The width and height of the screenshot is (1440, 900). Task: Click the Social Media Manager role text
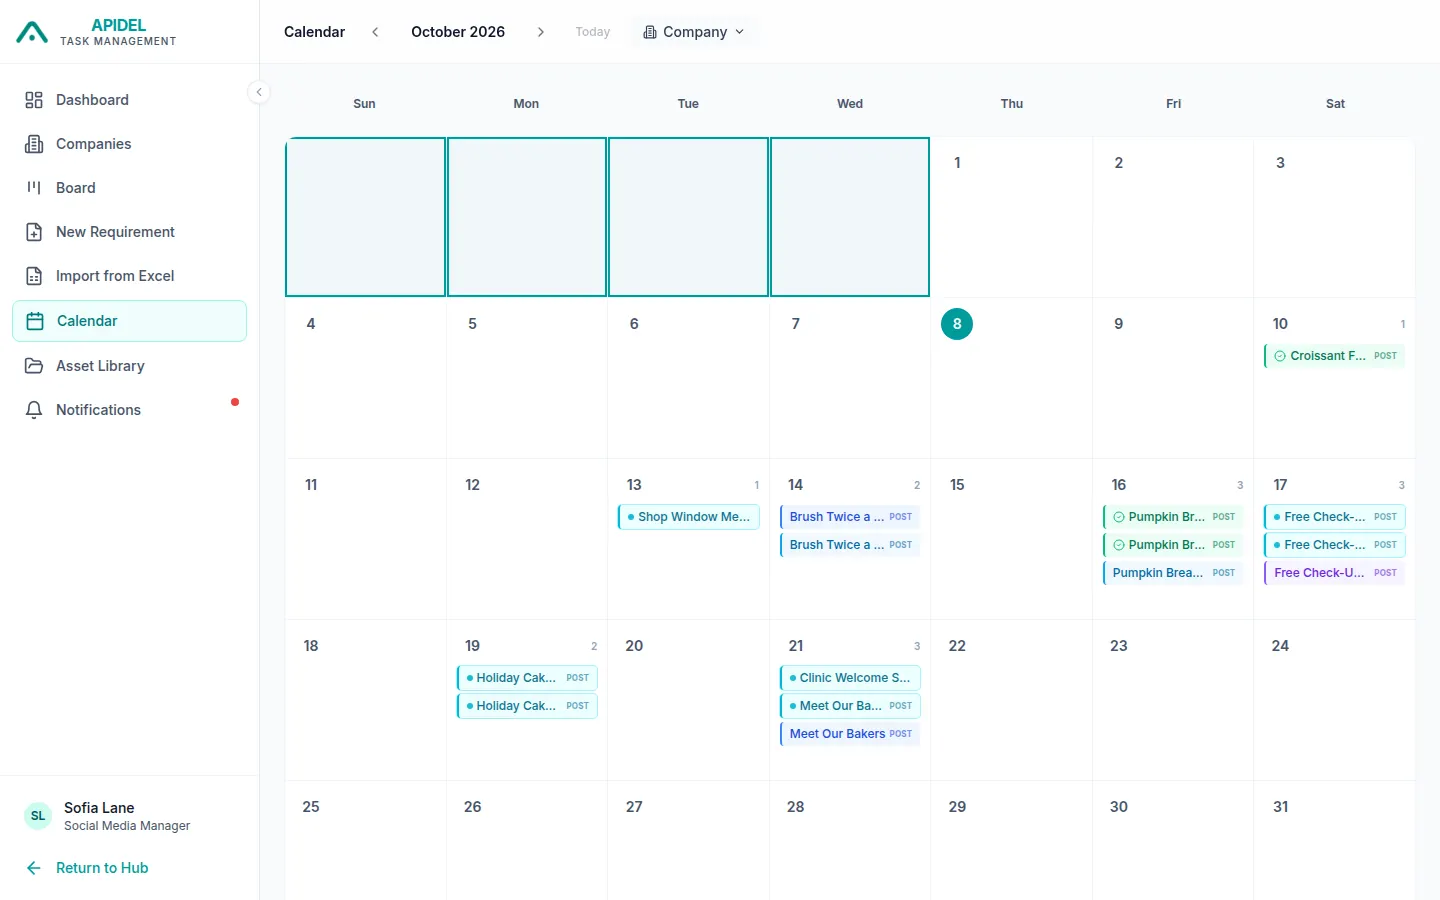tap(127, 826)
